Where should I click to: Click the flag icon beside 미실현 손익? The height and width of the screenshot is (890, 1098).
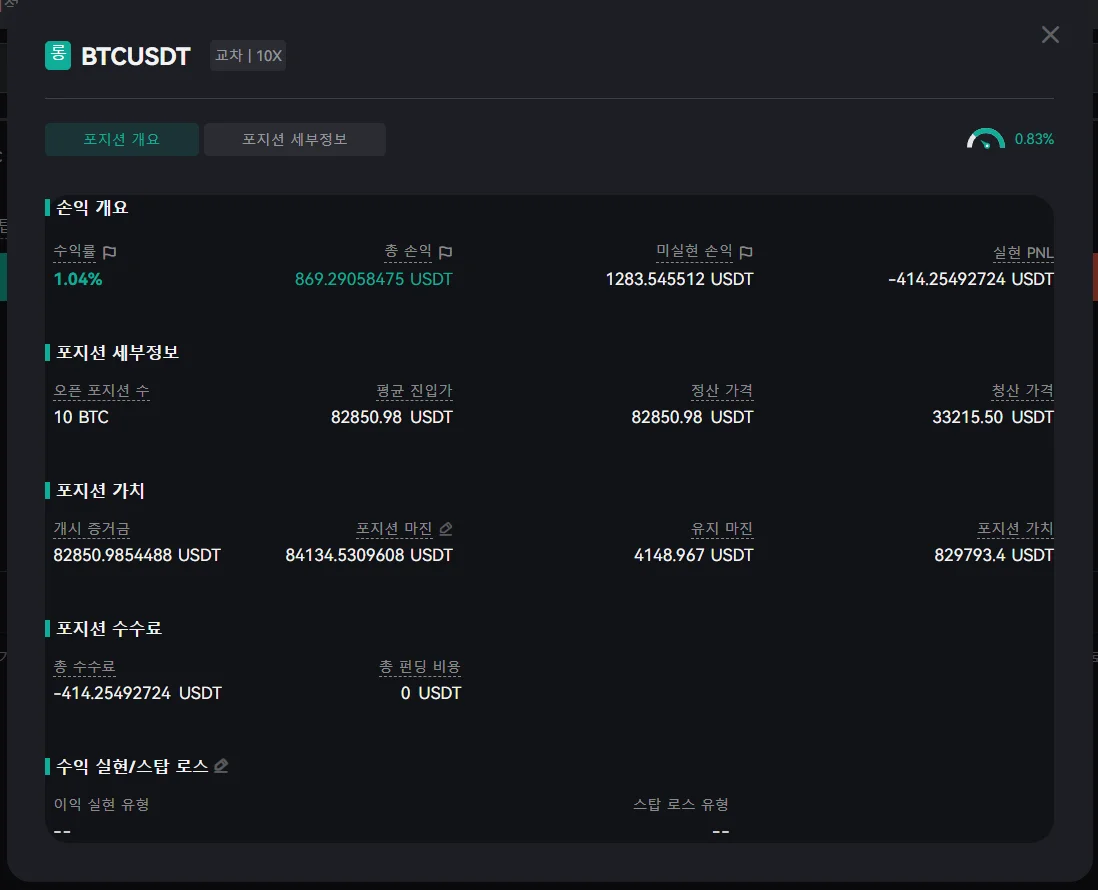pyautogui.click(x=746, y=252)
